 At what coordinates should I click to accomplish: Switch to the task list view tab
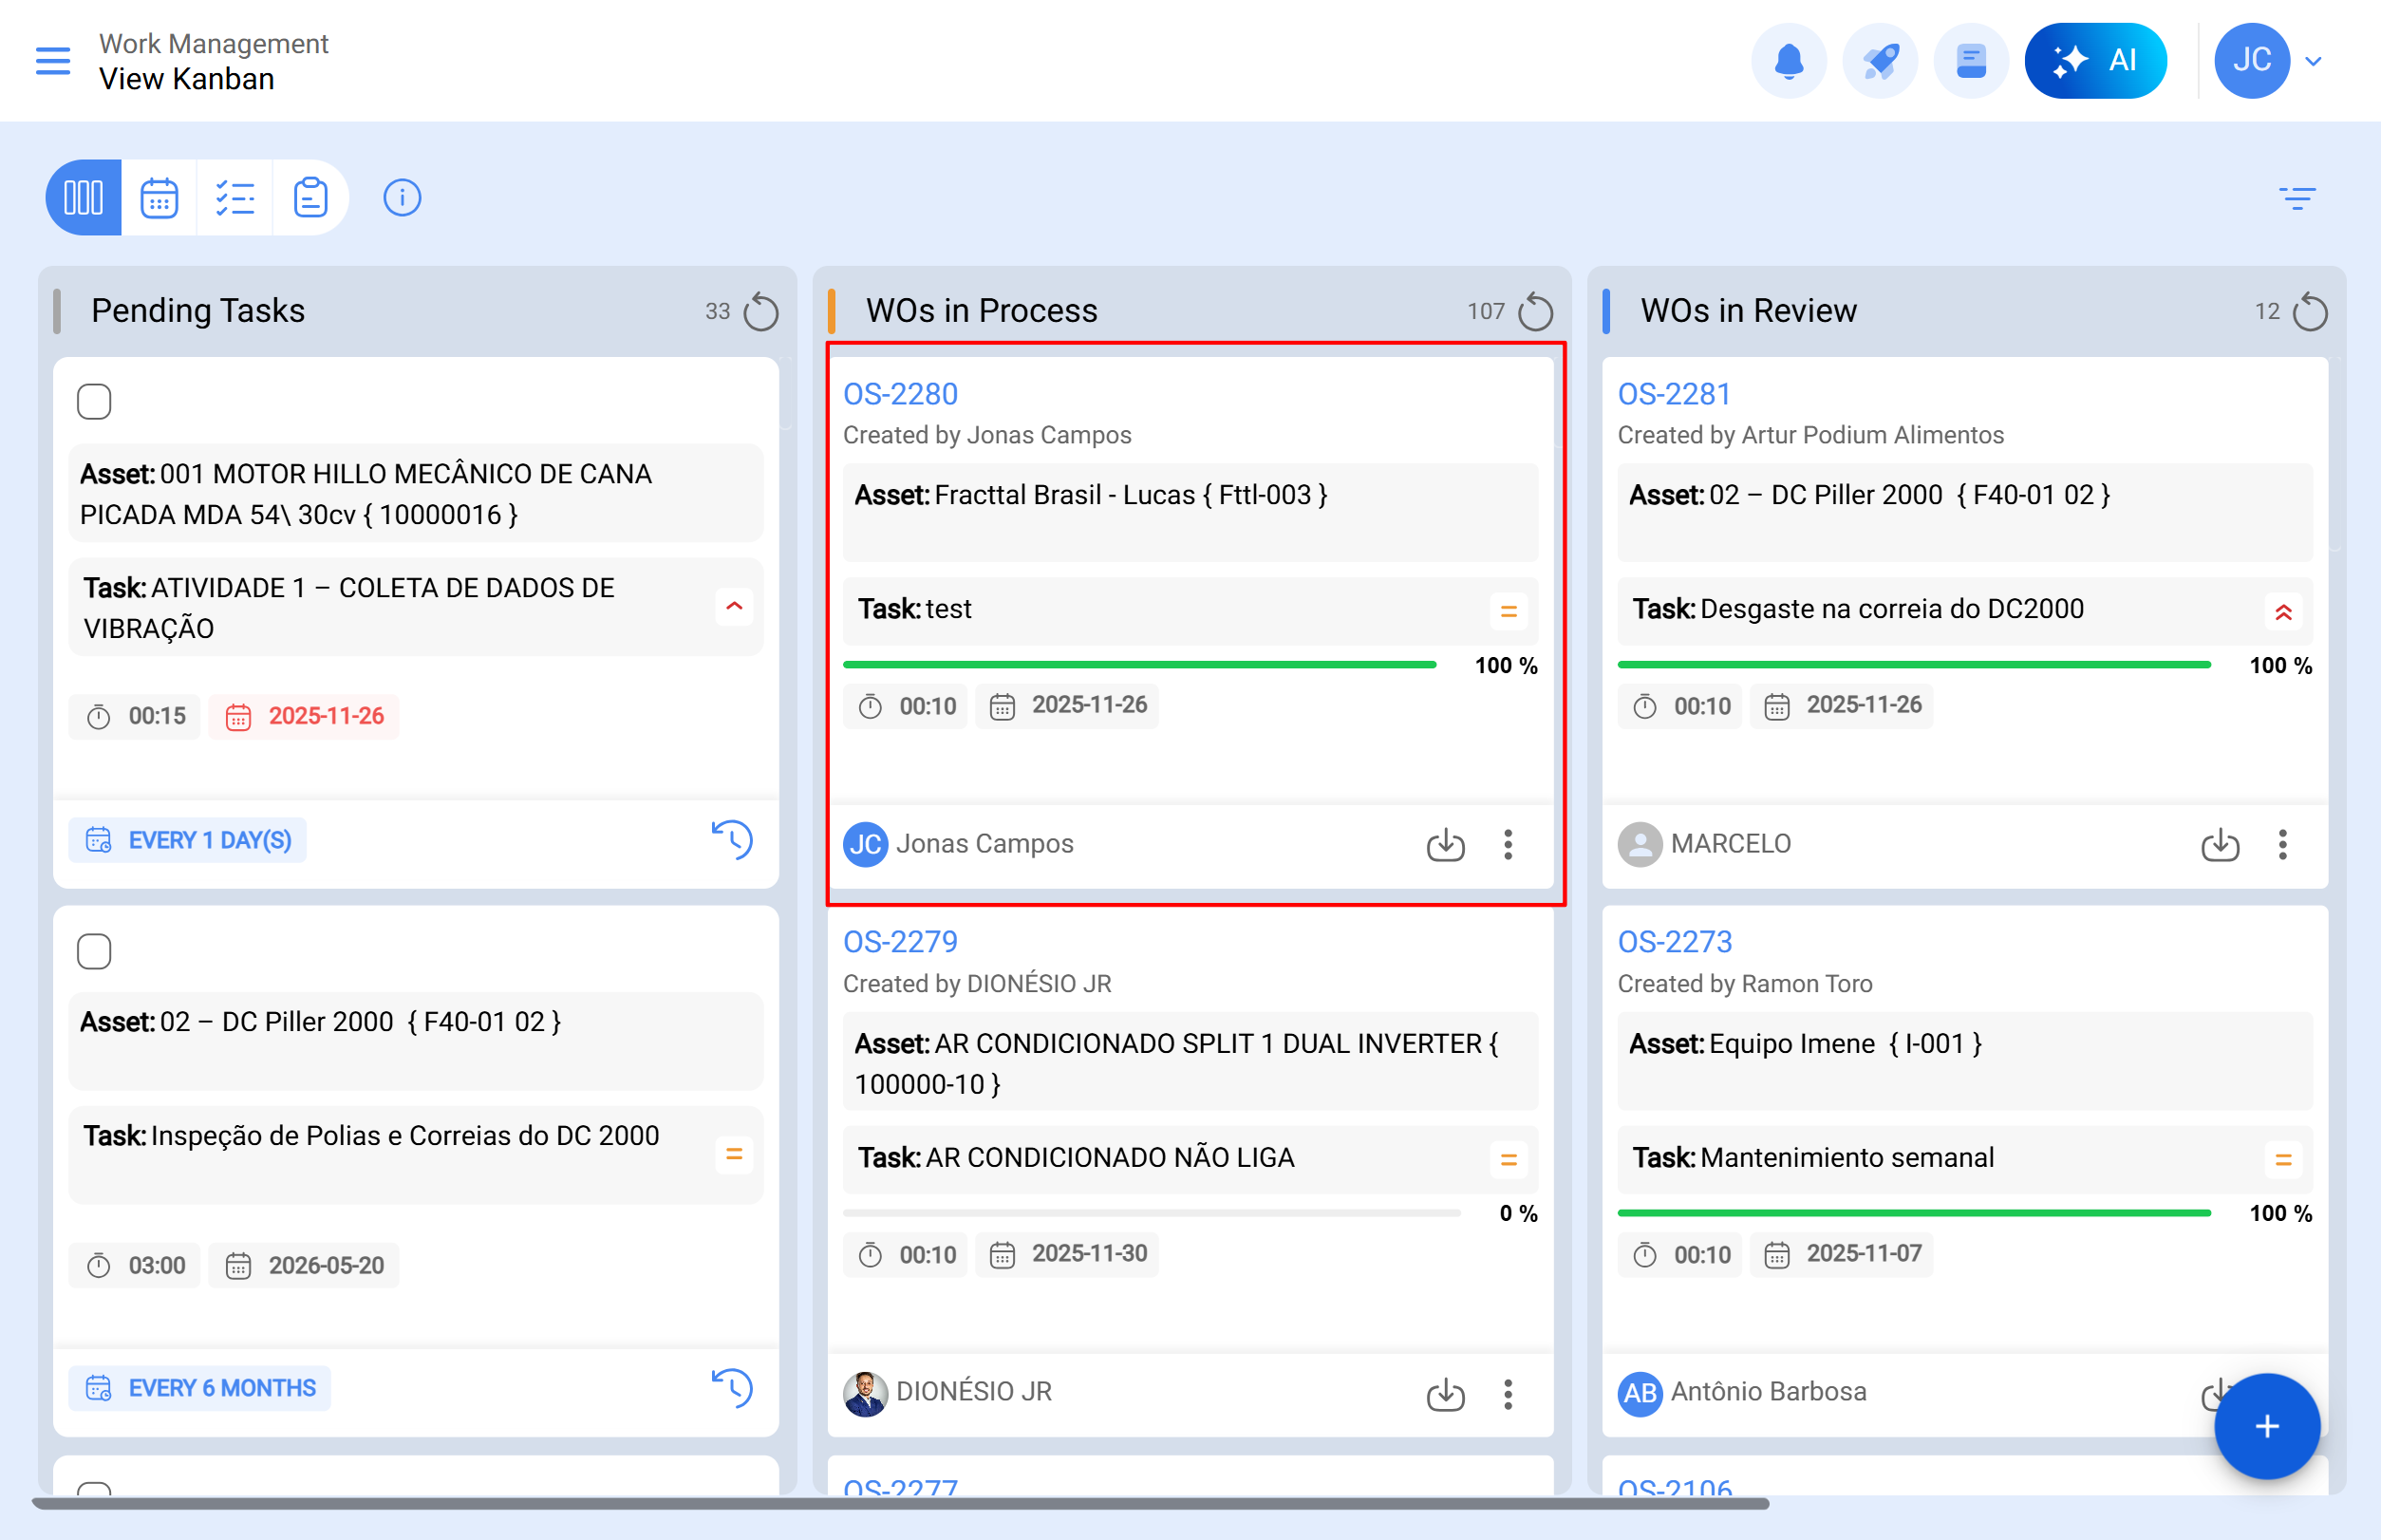click(x=235, y=198)
